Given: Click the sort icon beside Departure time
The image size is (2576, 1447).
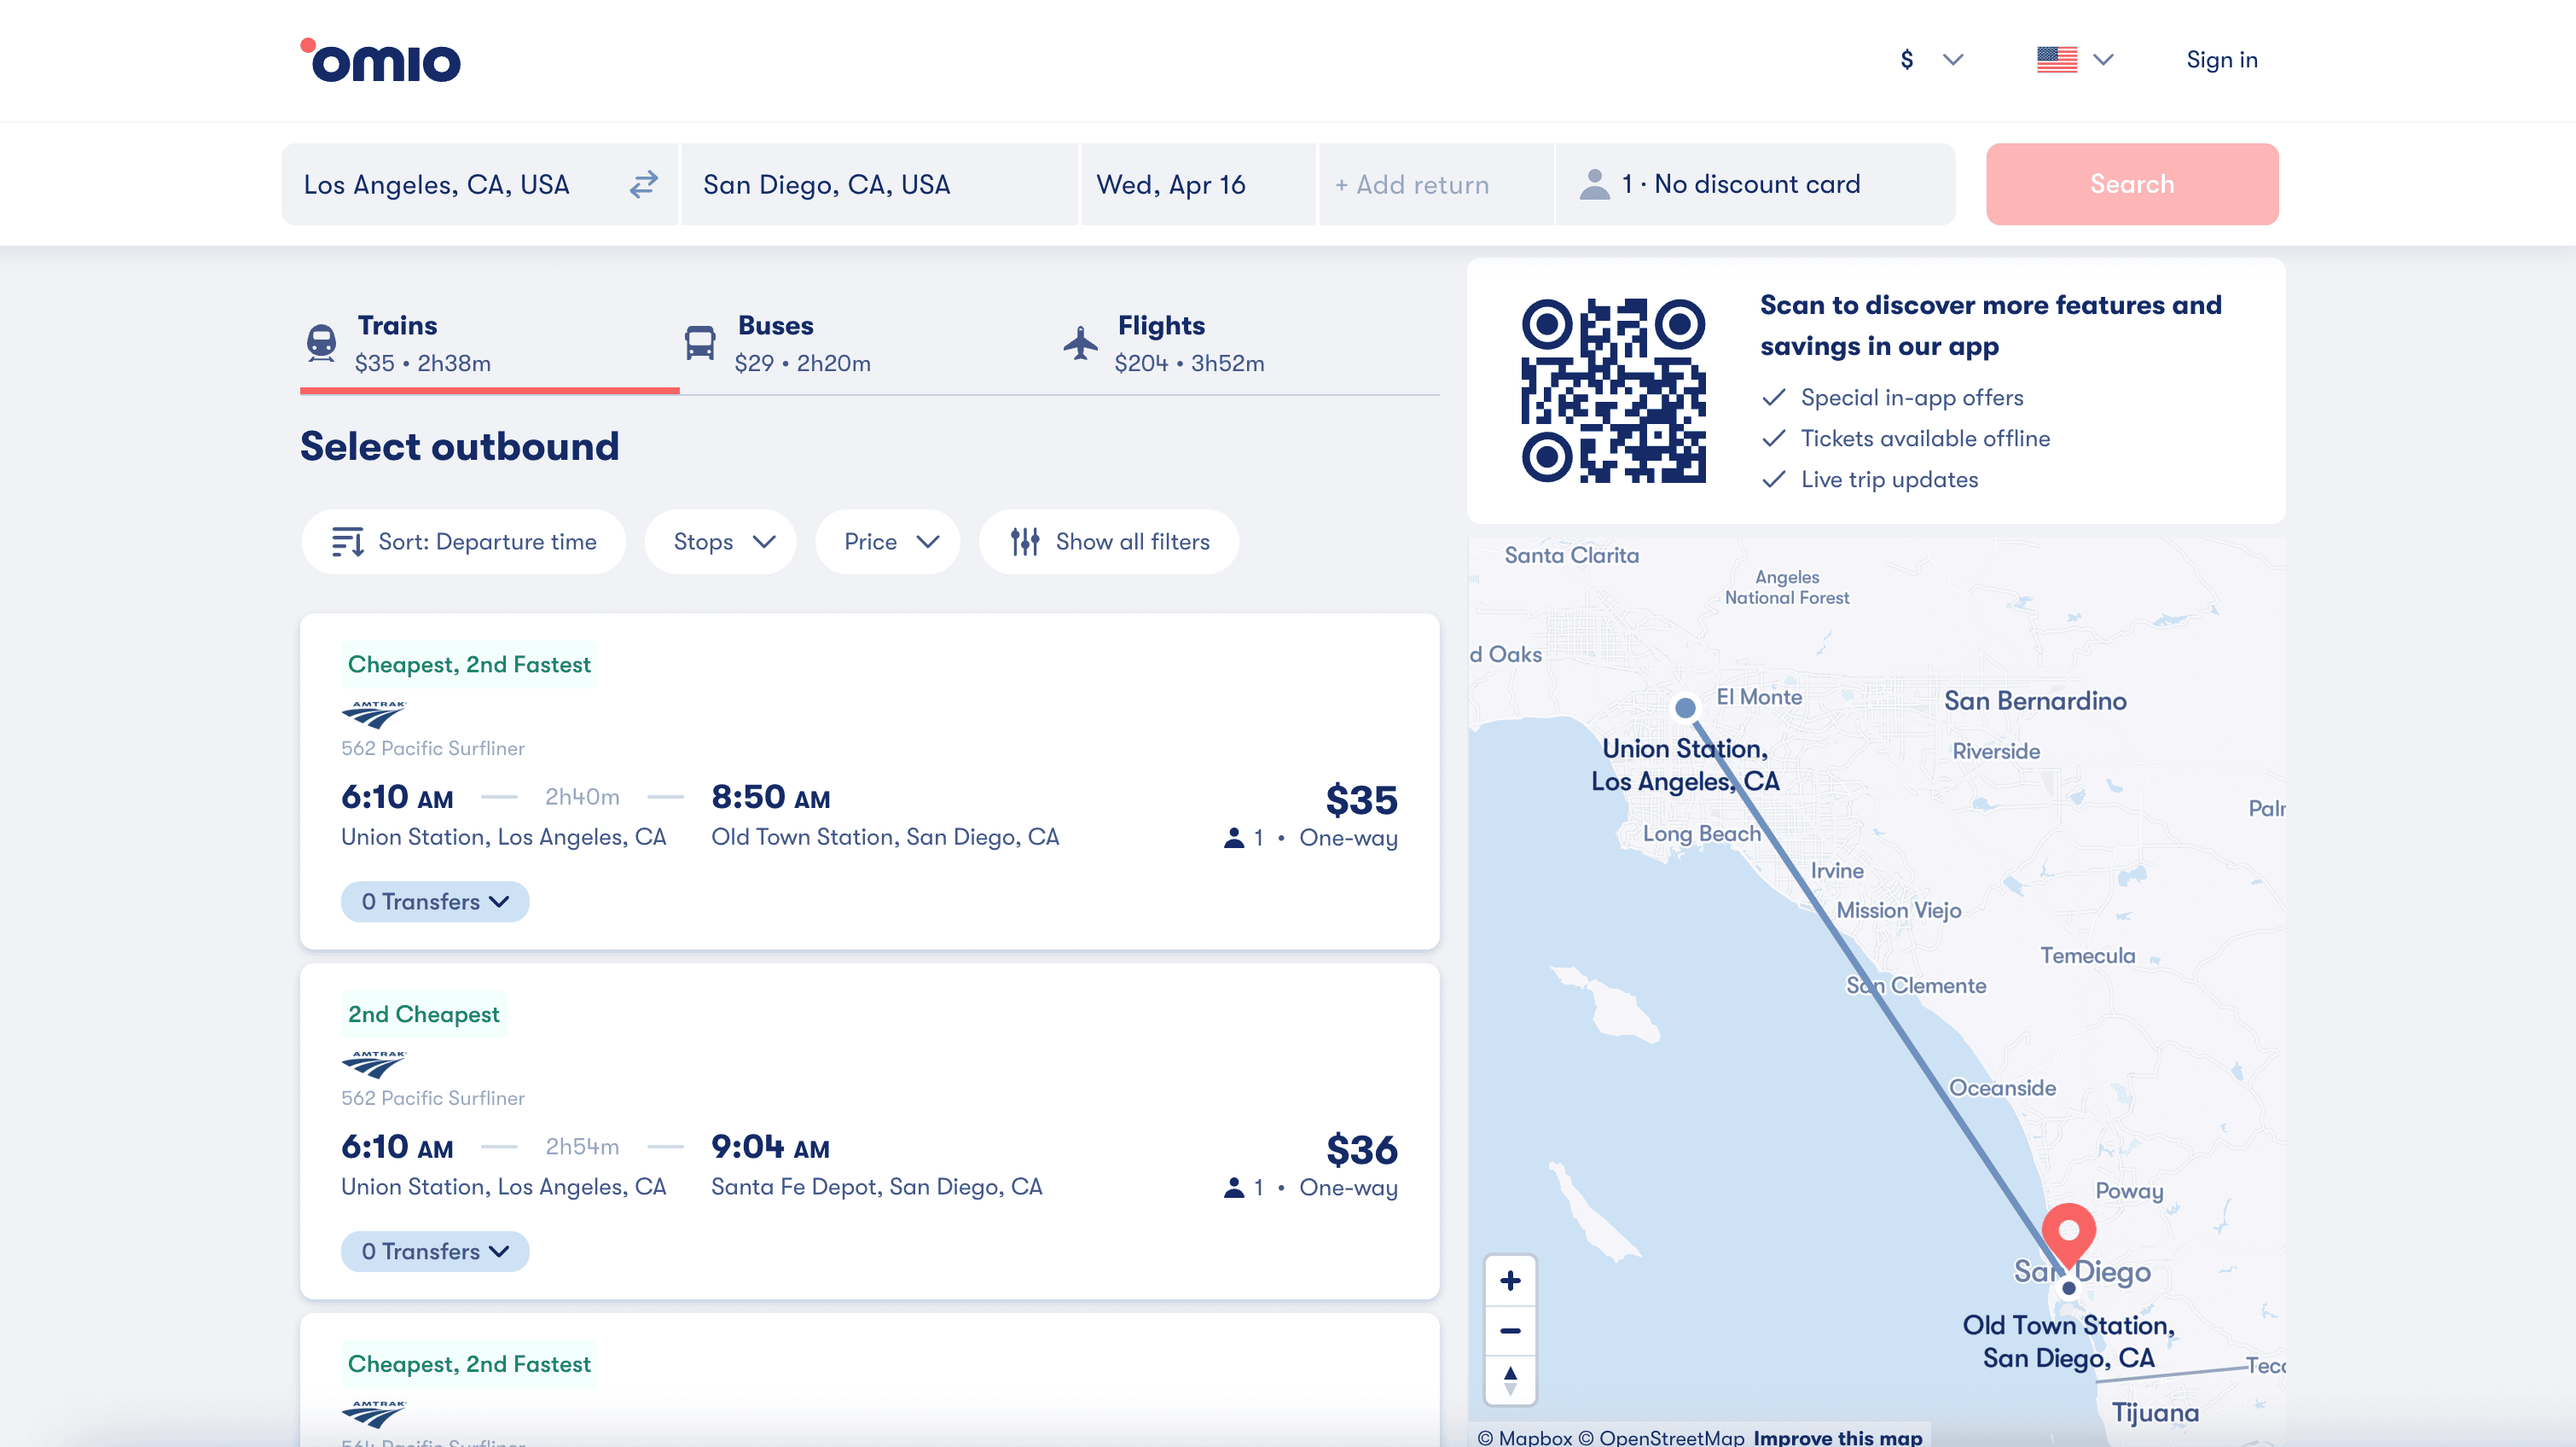Looking at the screenshot, I should point(347,542).
